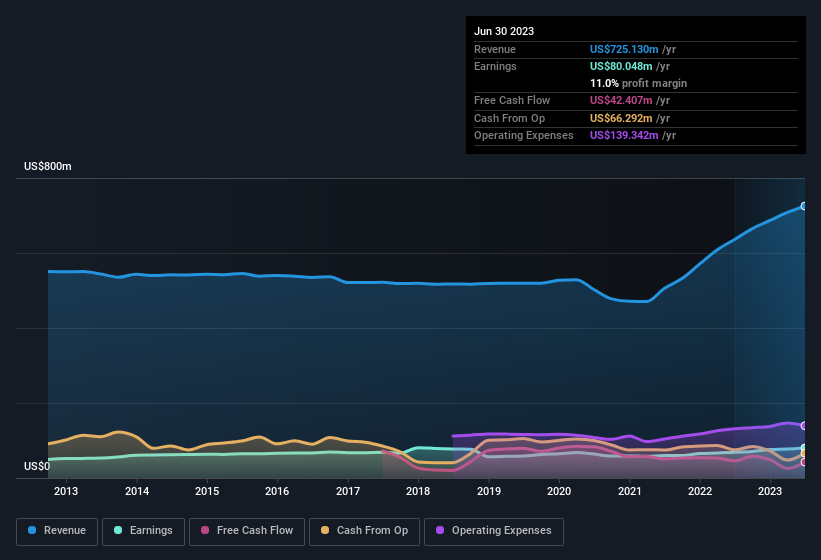Click the US$139.342m operating expenses value

624,135
